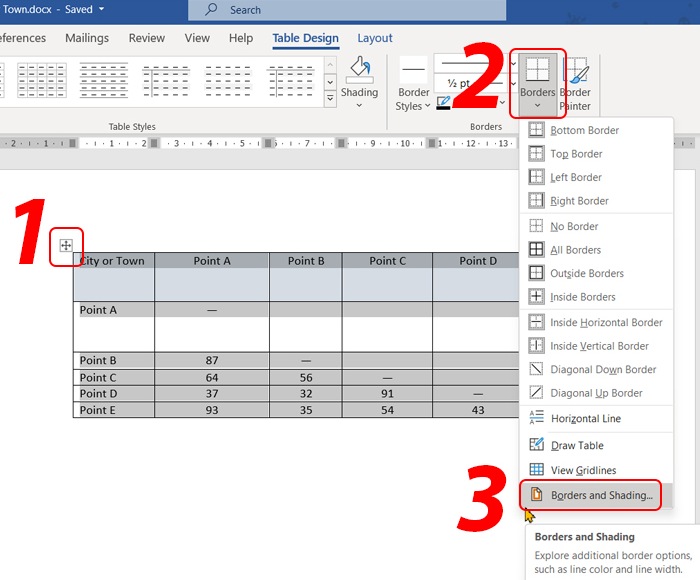This screenshot has width=700, height=580.
Task: Click inside the Search box
Action: pyautogui.click(x=347, y=10)
